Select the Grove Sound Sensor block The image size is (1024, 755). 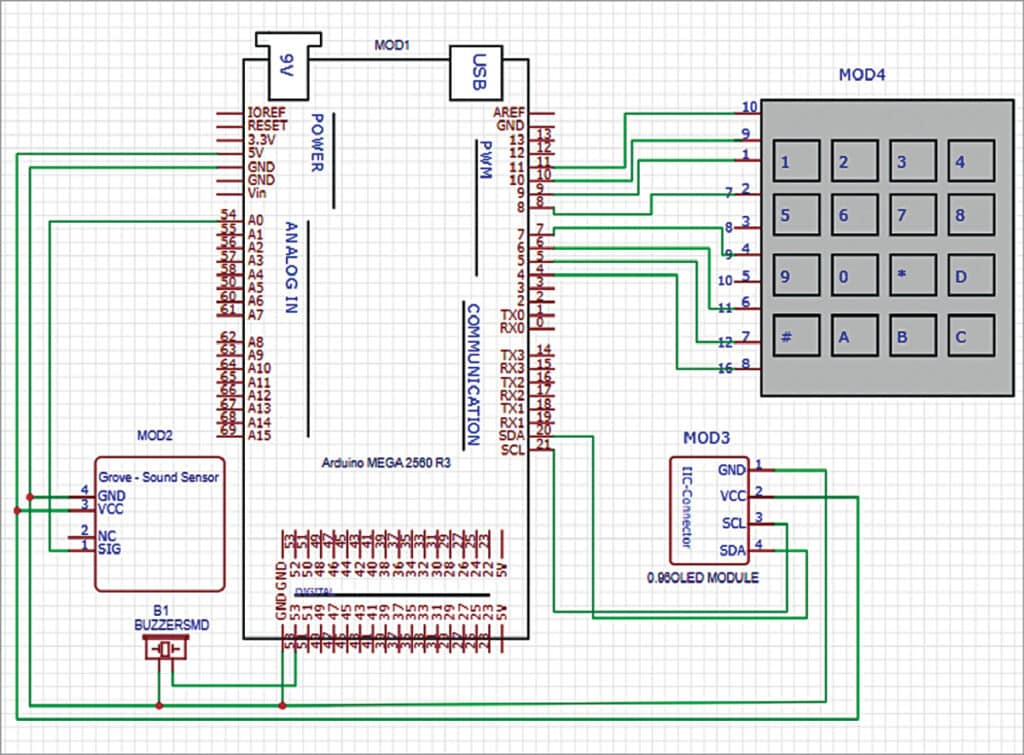159,524
